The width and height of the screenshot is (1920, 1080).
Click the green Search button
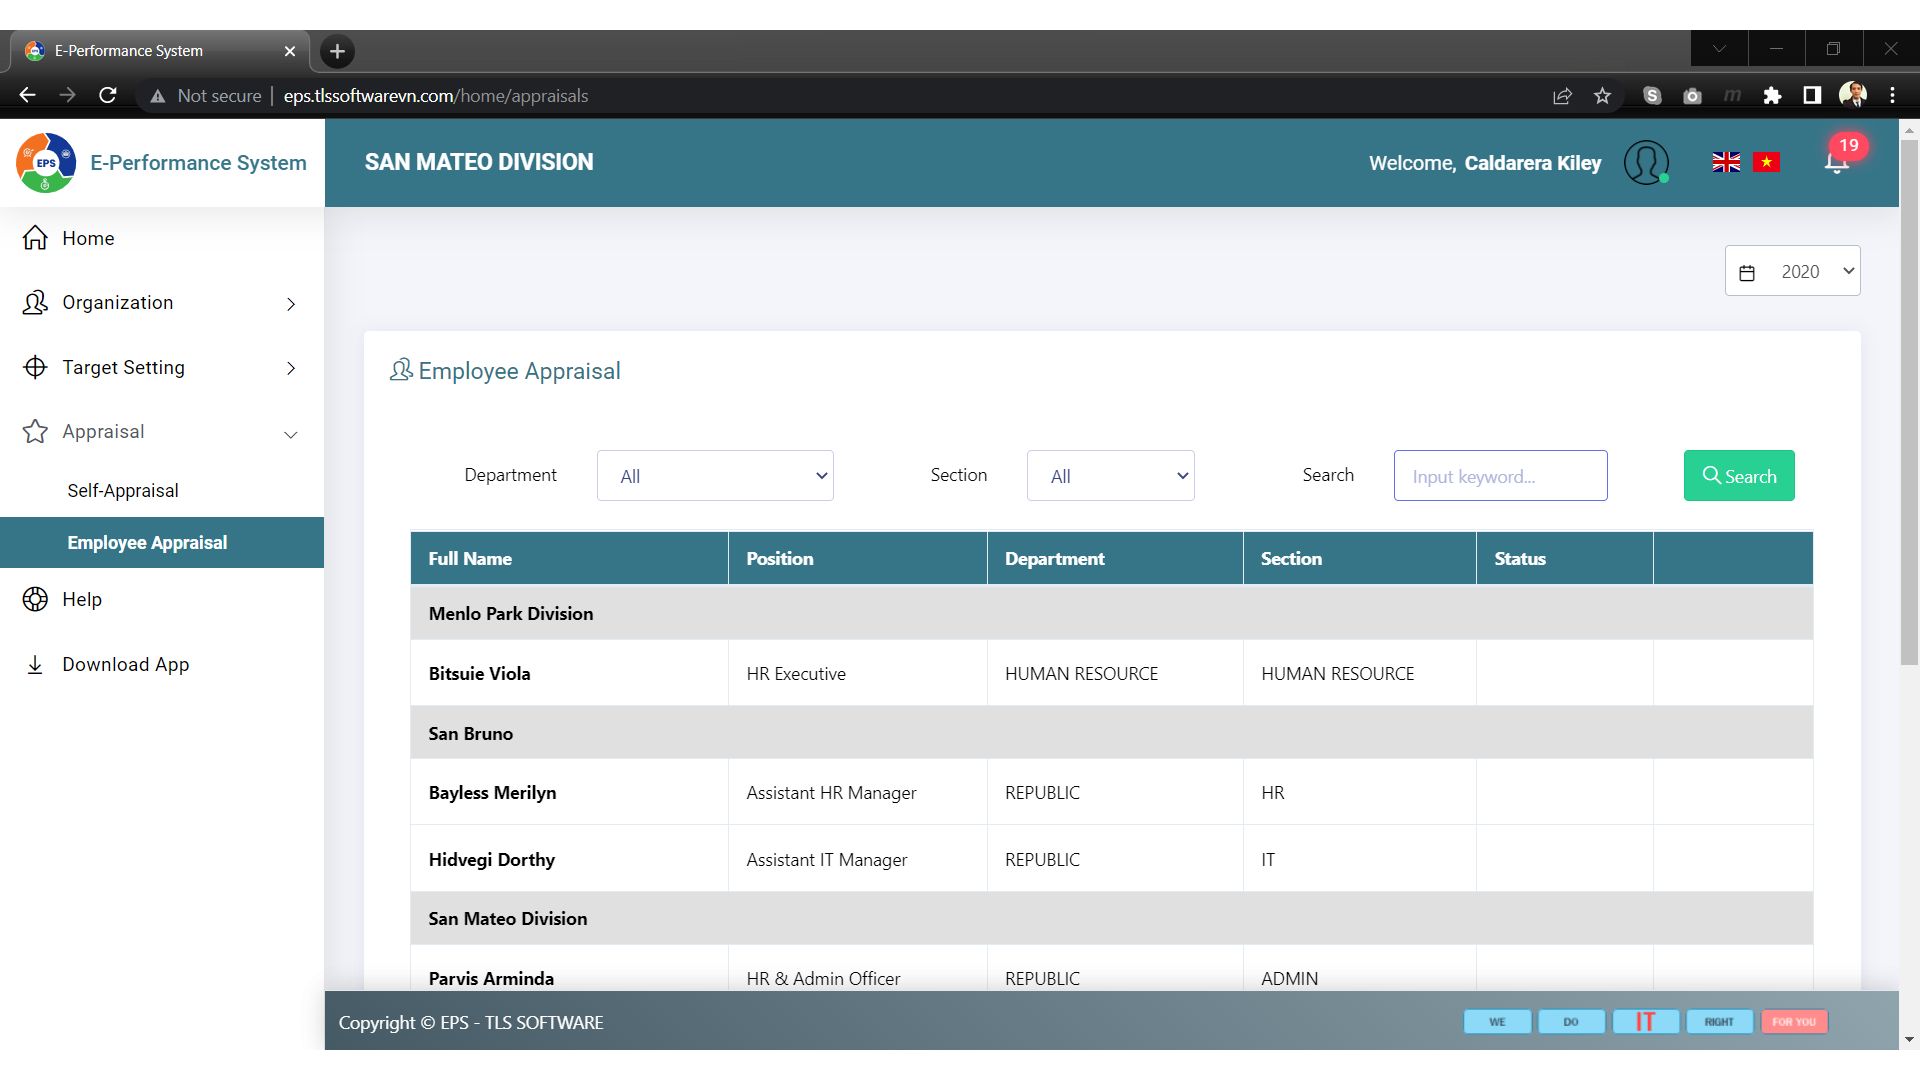point(1739,476)
